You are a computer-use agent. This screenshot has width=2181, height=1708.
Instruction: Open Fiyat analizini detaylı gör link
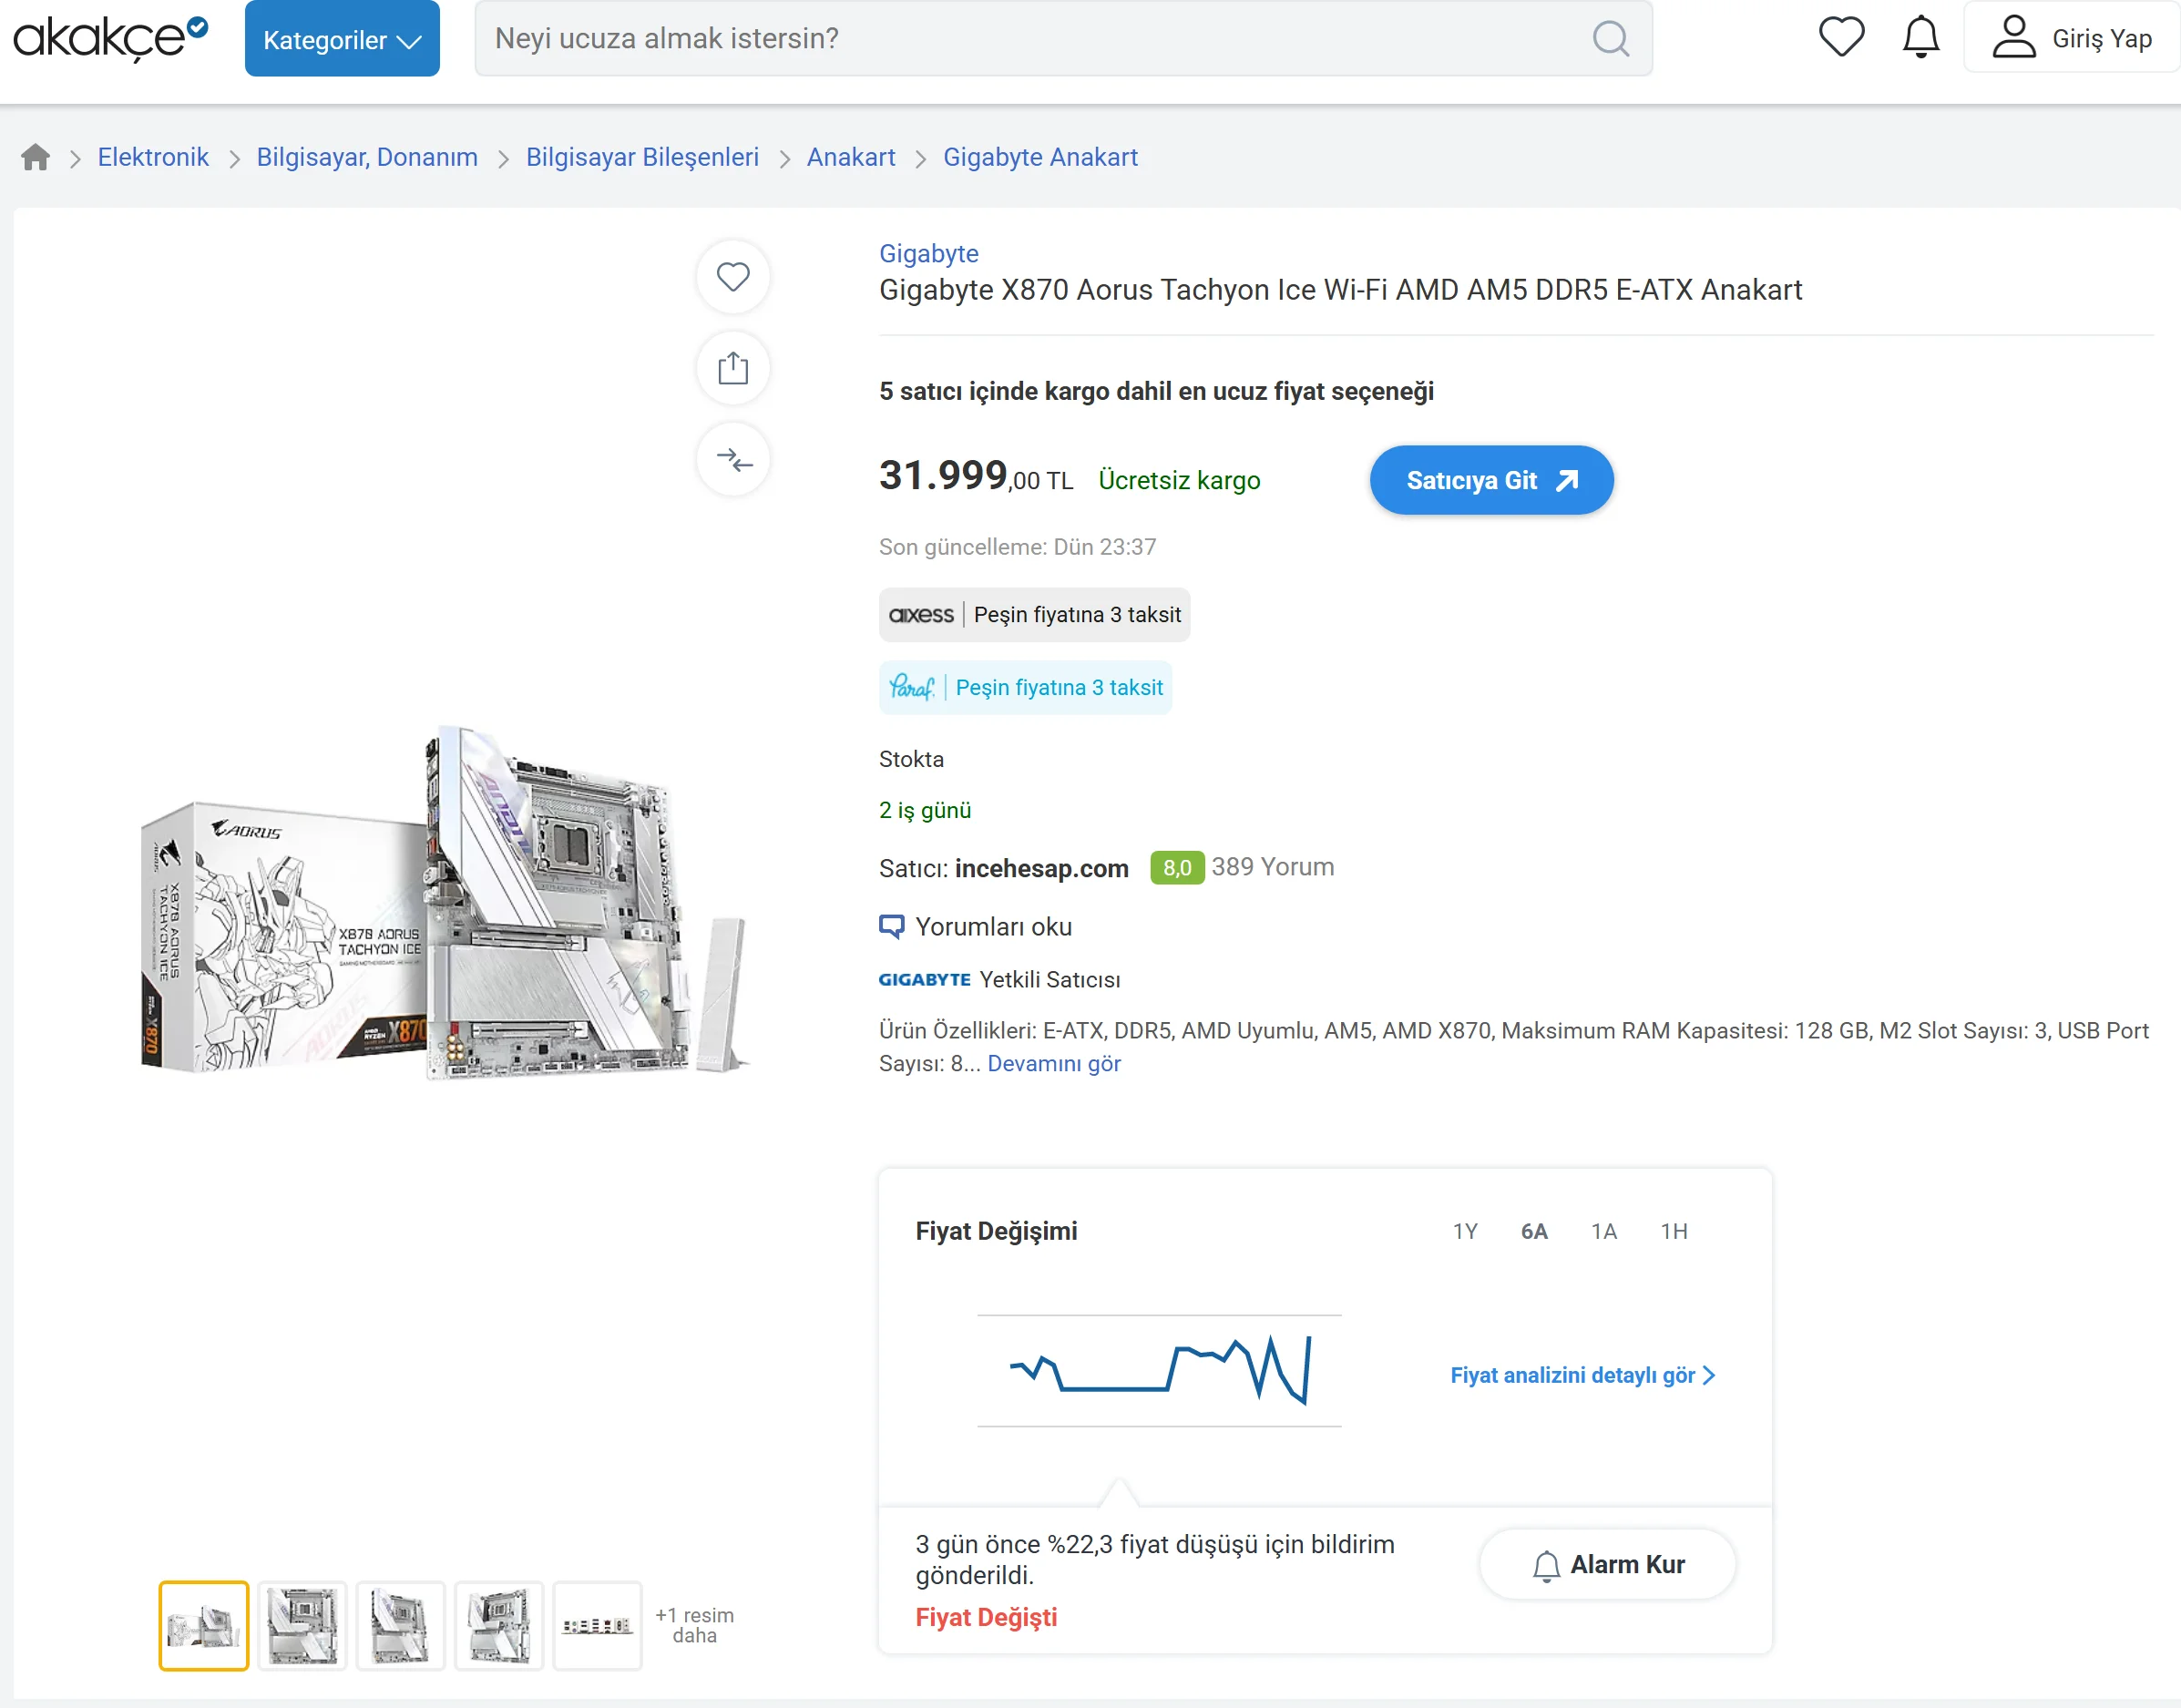[1582, 1375]
